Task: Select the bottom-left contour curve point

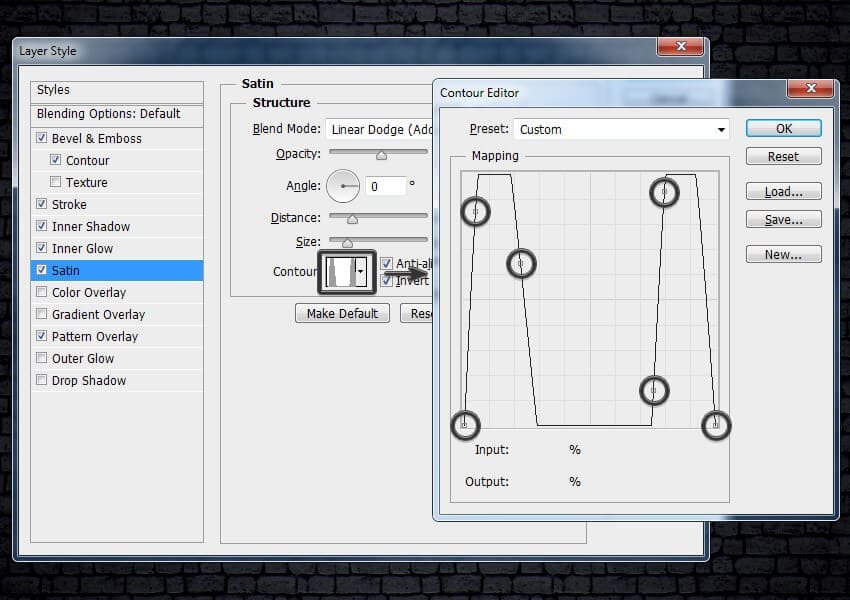Action: (x=464, y=425)
